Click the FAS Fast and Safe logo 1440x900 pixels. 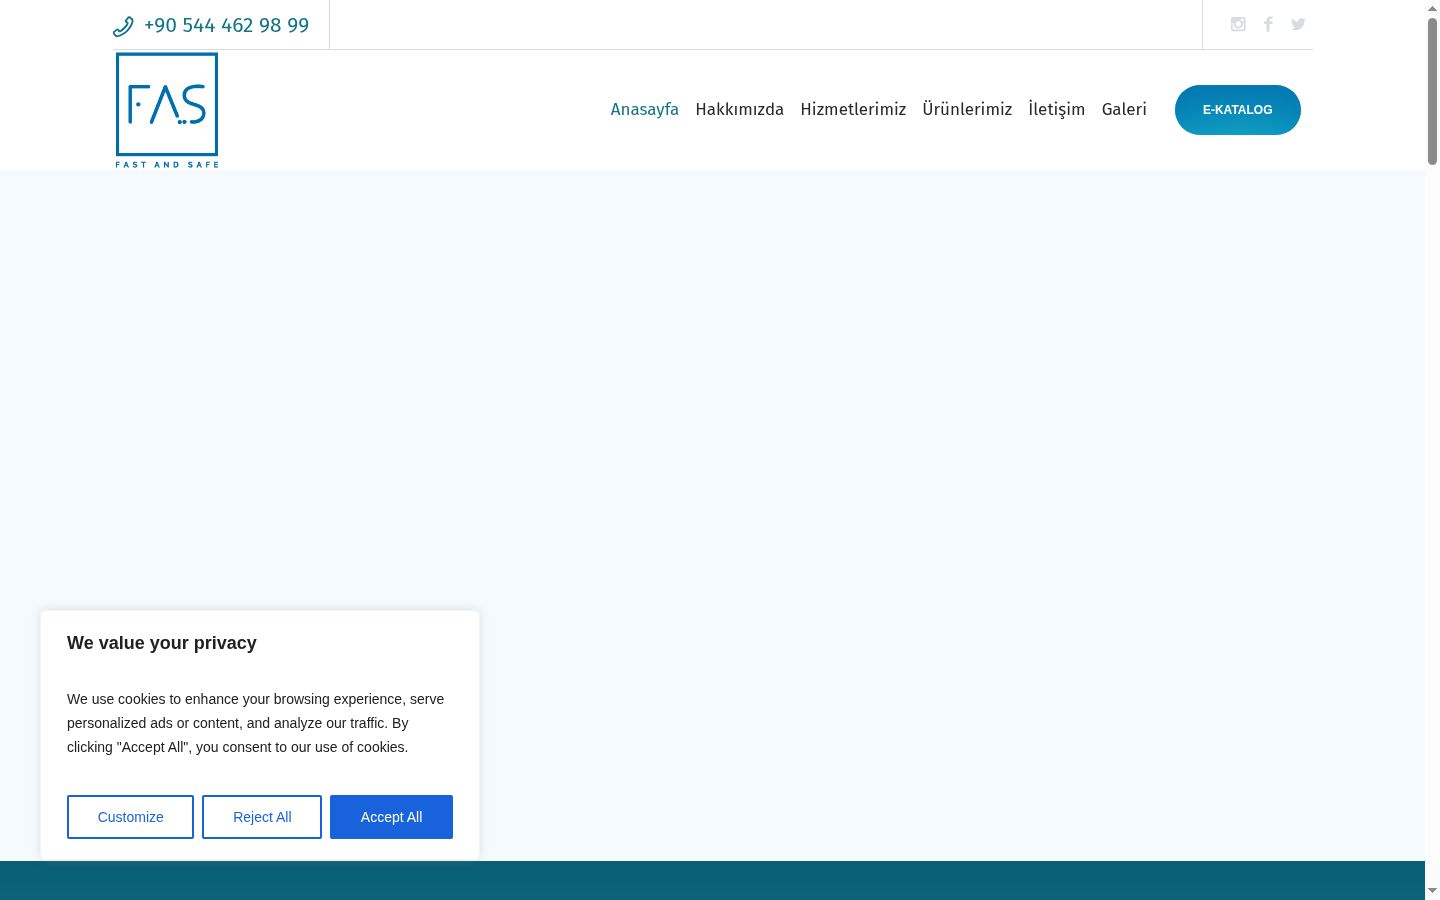167,110
